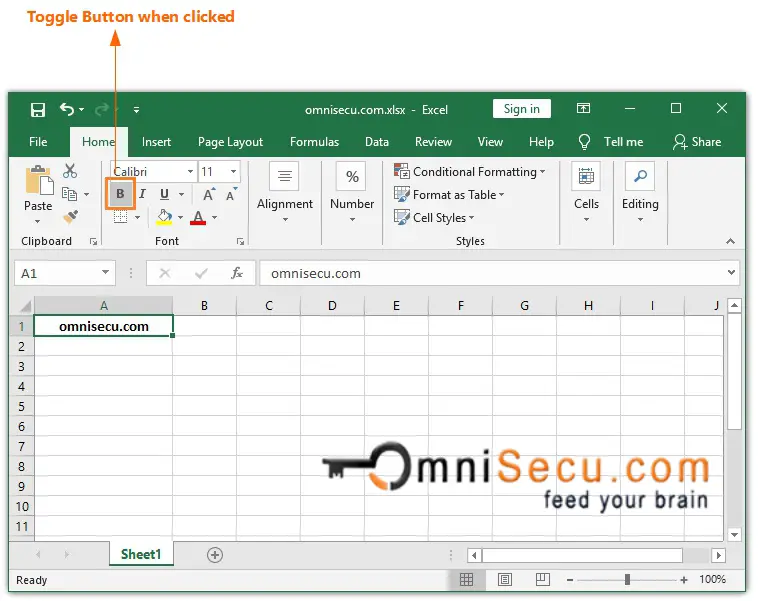Open the Name Box dropdown arrow
The height and width of the screenshot is (601, 758).
pyautogui.click(x=105, y=273)
